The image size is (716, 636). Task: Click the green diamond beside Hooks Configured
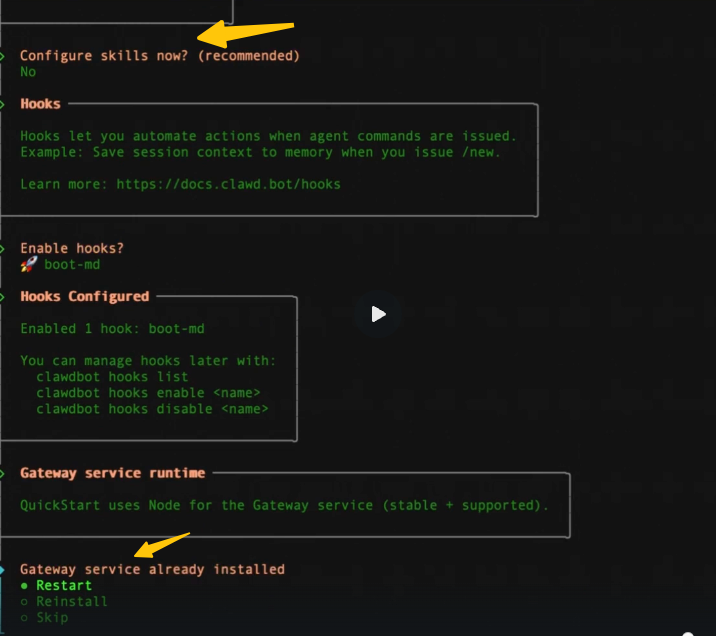point(3,296)
